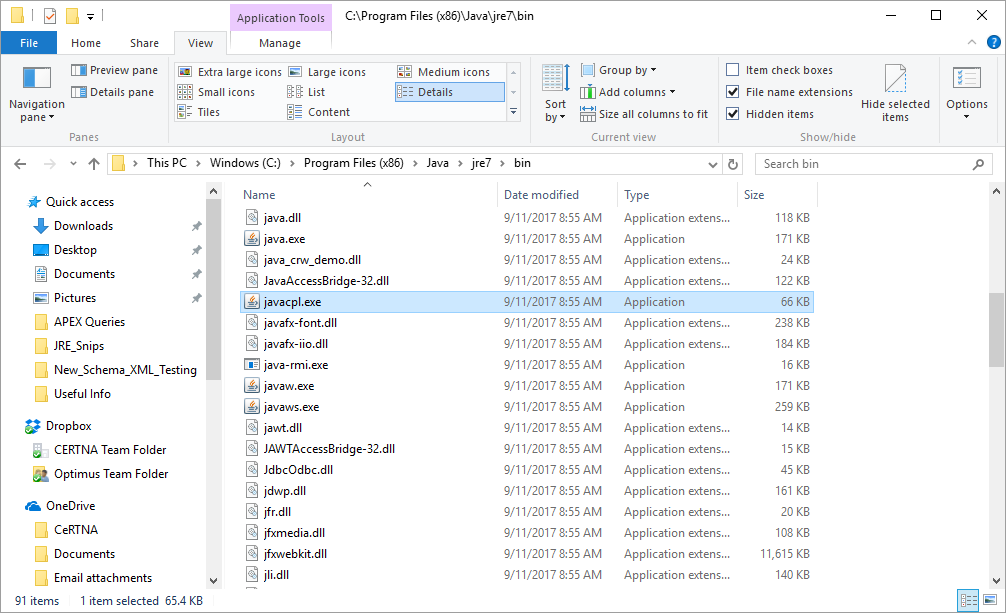This screenshot has height=613, width=1006.
Task: Toggle Hidden items checkbox
Action: tap(733, 114)
